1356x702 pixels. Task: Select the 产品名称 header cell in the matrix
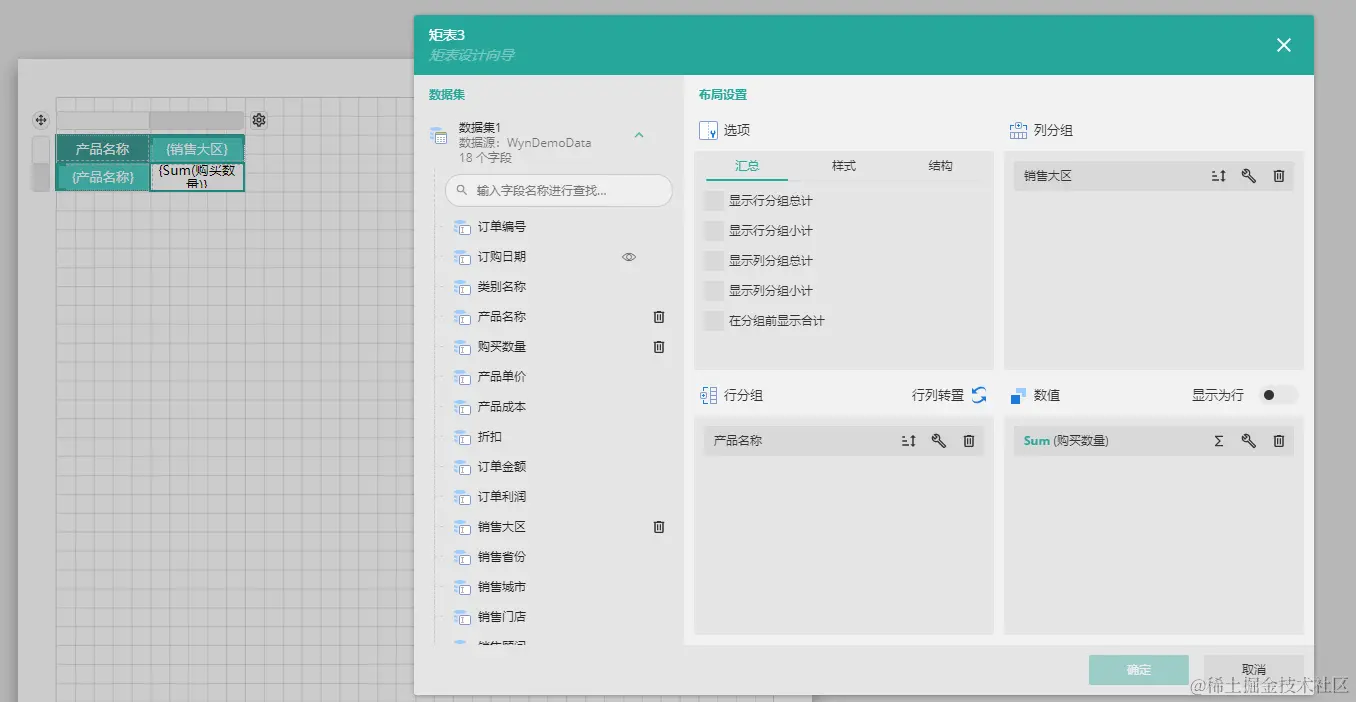[103, 149]
